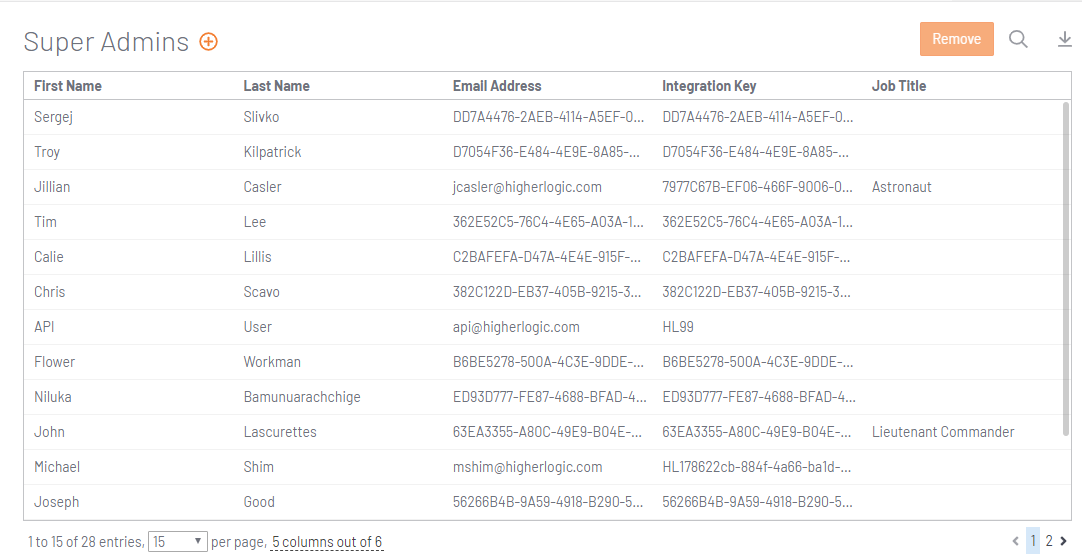
Task: Sort by First Name column header
Action: pyautogui.click(x=68, y=86)
